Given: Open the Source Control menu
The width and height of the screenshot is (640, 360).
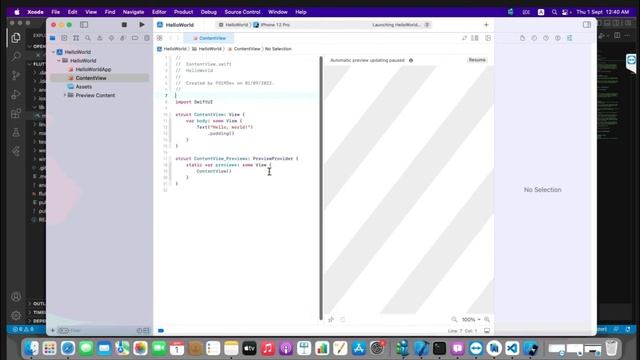Looking at the screenshot, I should pyautogui.click(x=242, y=12).
